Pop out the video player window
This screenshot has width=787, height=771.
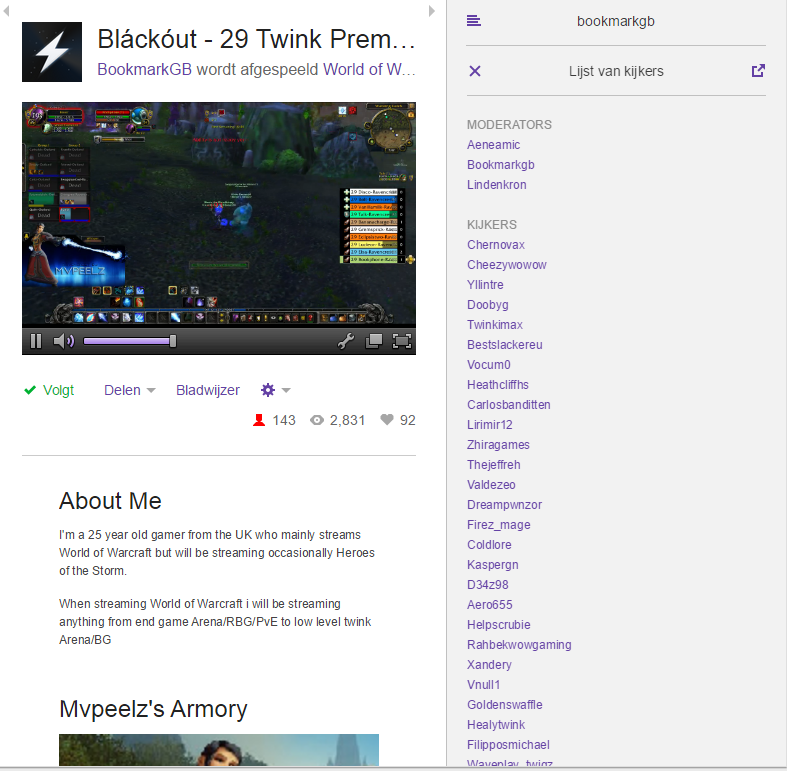click(373, 341)
